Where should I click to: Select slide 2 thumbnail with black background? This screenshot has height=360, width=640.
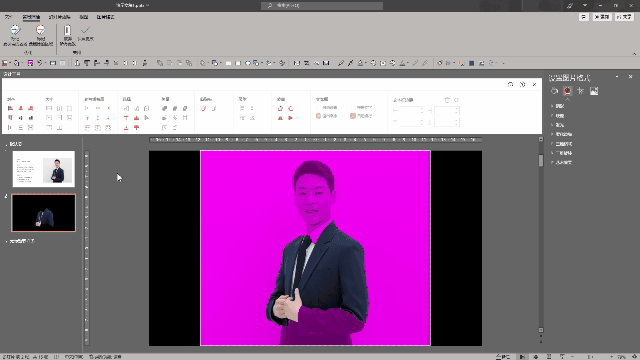pos(44,213)
